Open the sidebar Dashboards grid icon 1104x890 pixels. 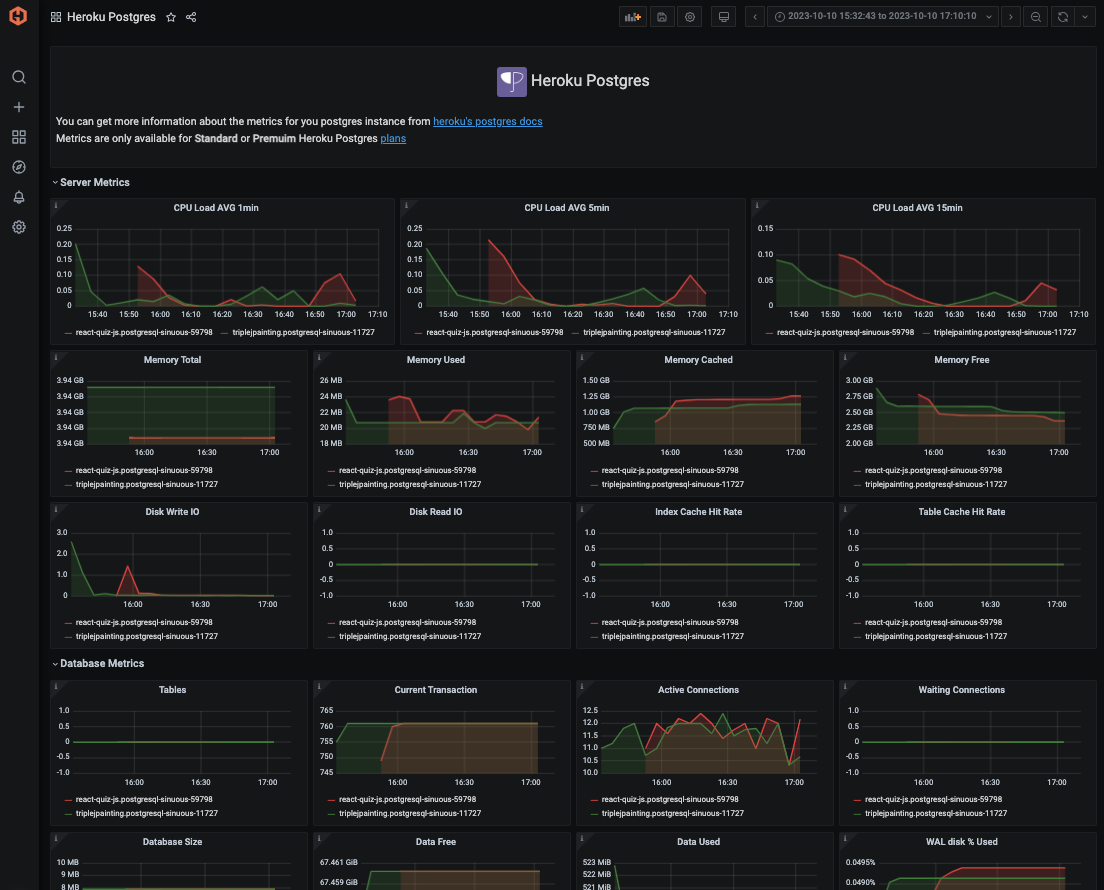(x=19, y=137)
